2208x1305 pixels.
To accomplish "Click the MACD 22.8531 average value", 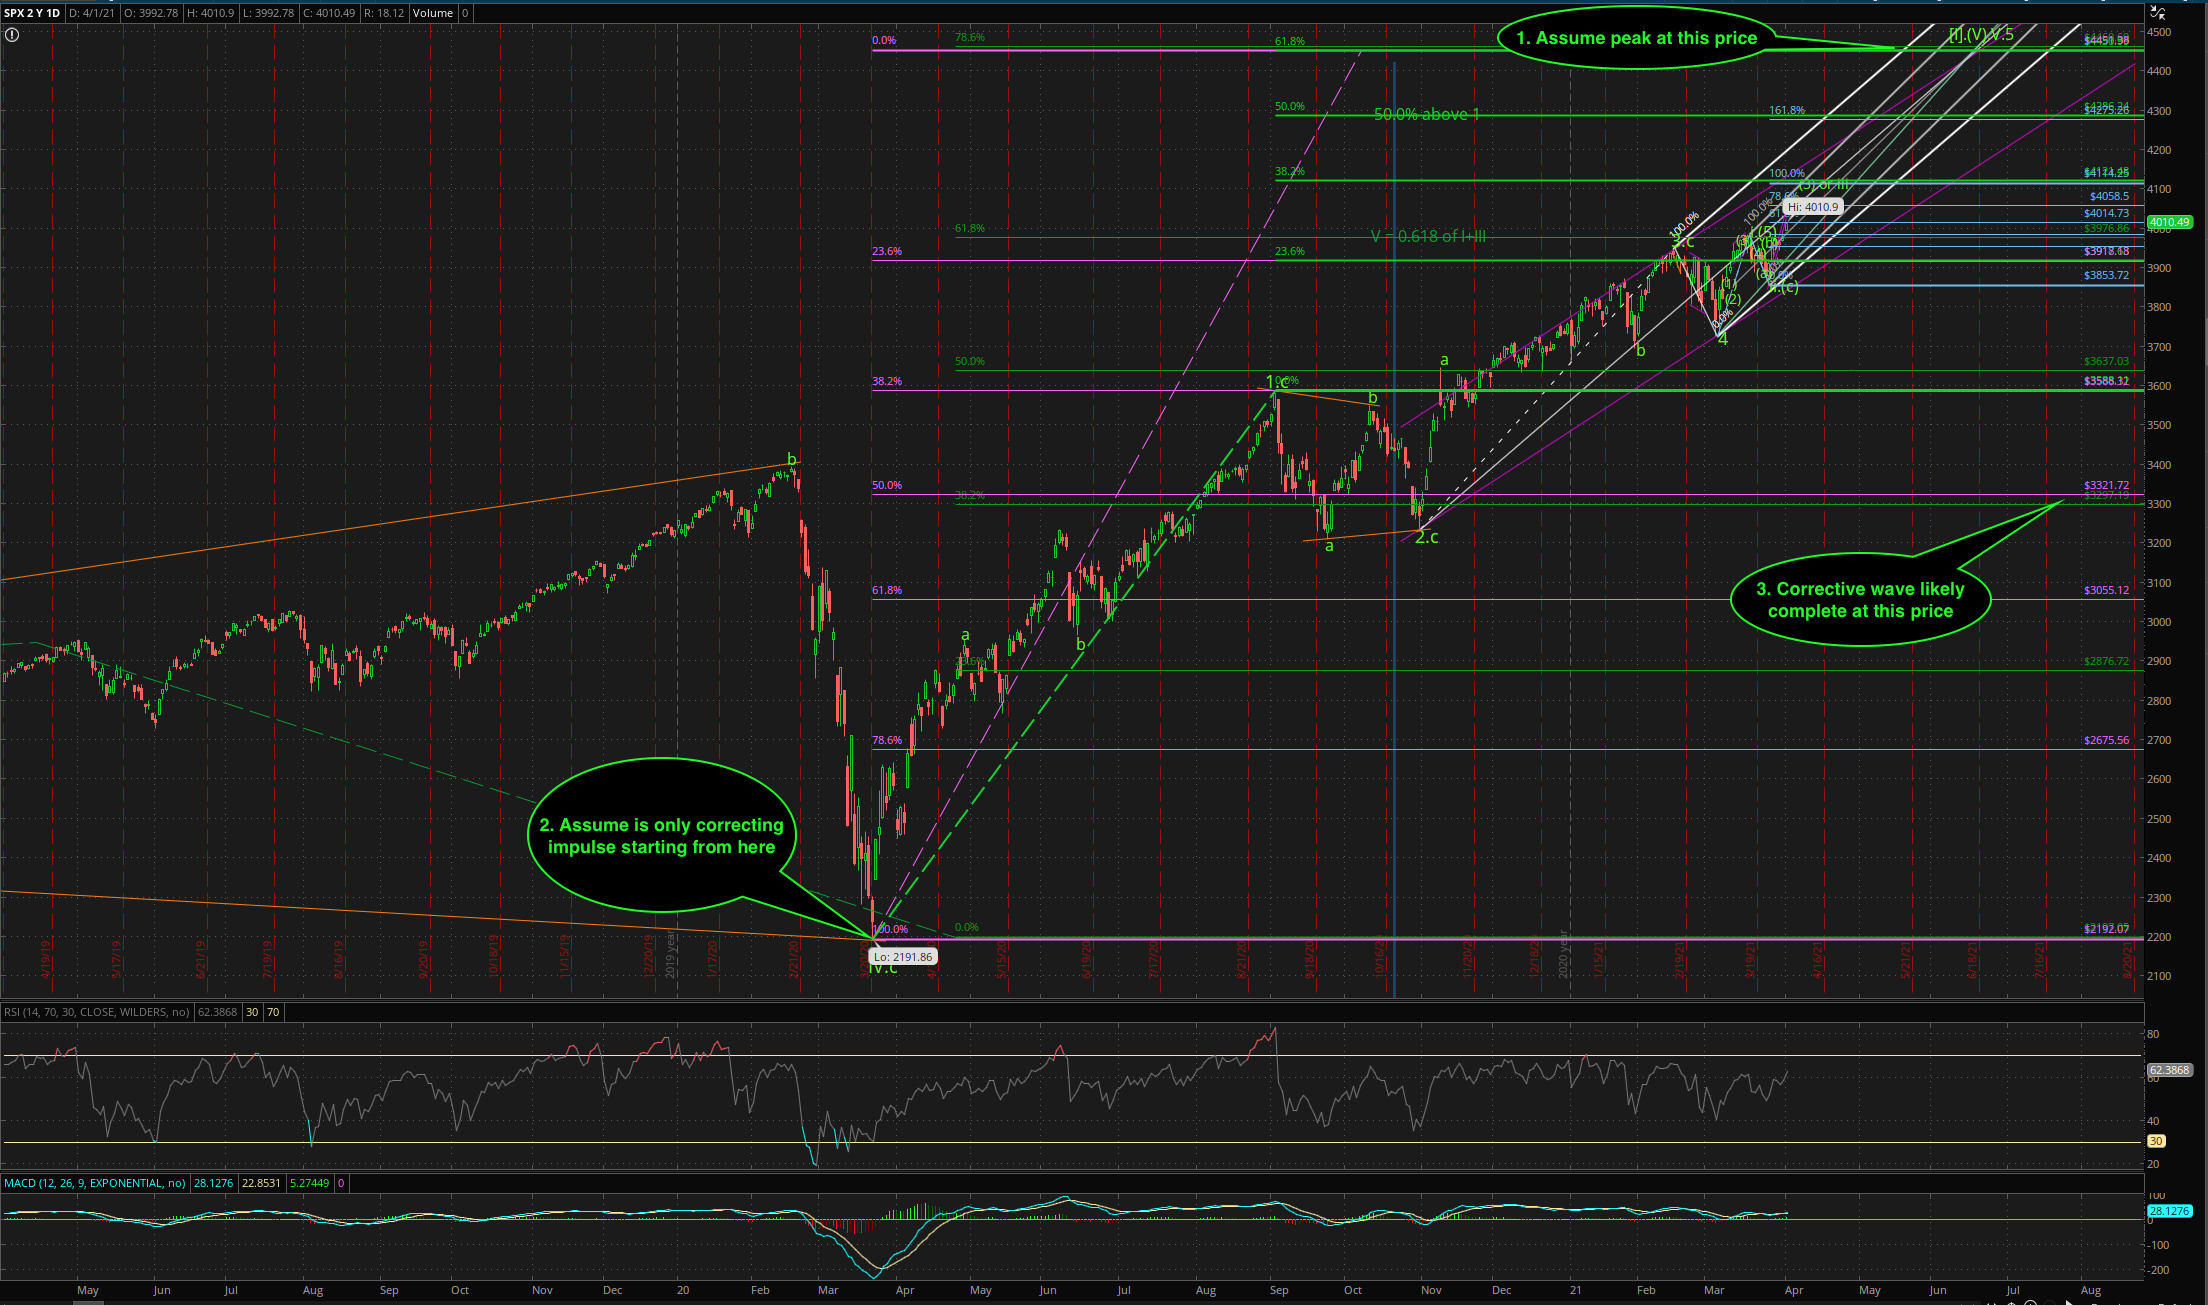I will point(261,1183).
